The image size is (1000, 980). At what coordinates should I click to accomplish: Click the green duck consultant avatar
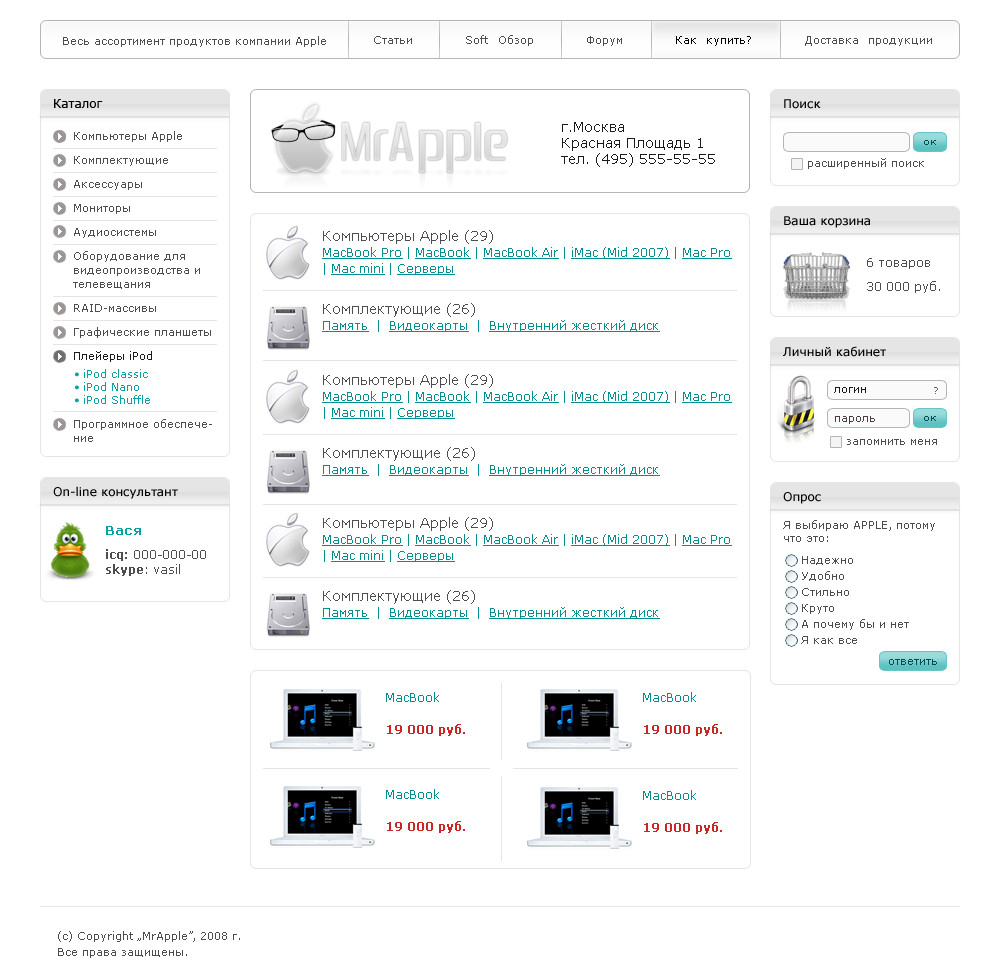point(70,551)
